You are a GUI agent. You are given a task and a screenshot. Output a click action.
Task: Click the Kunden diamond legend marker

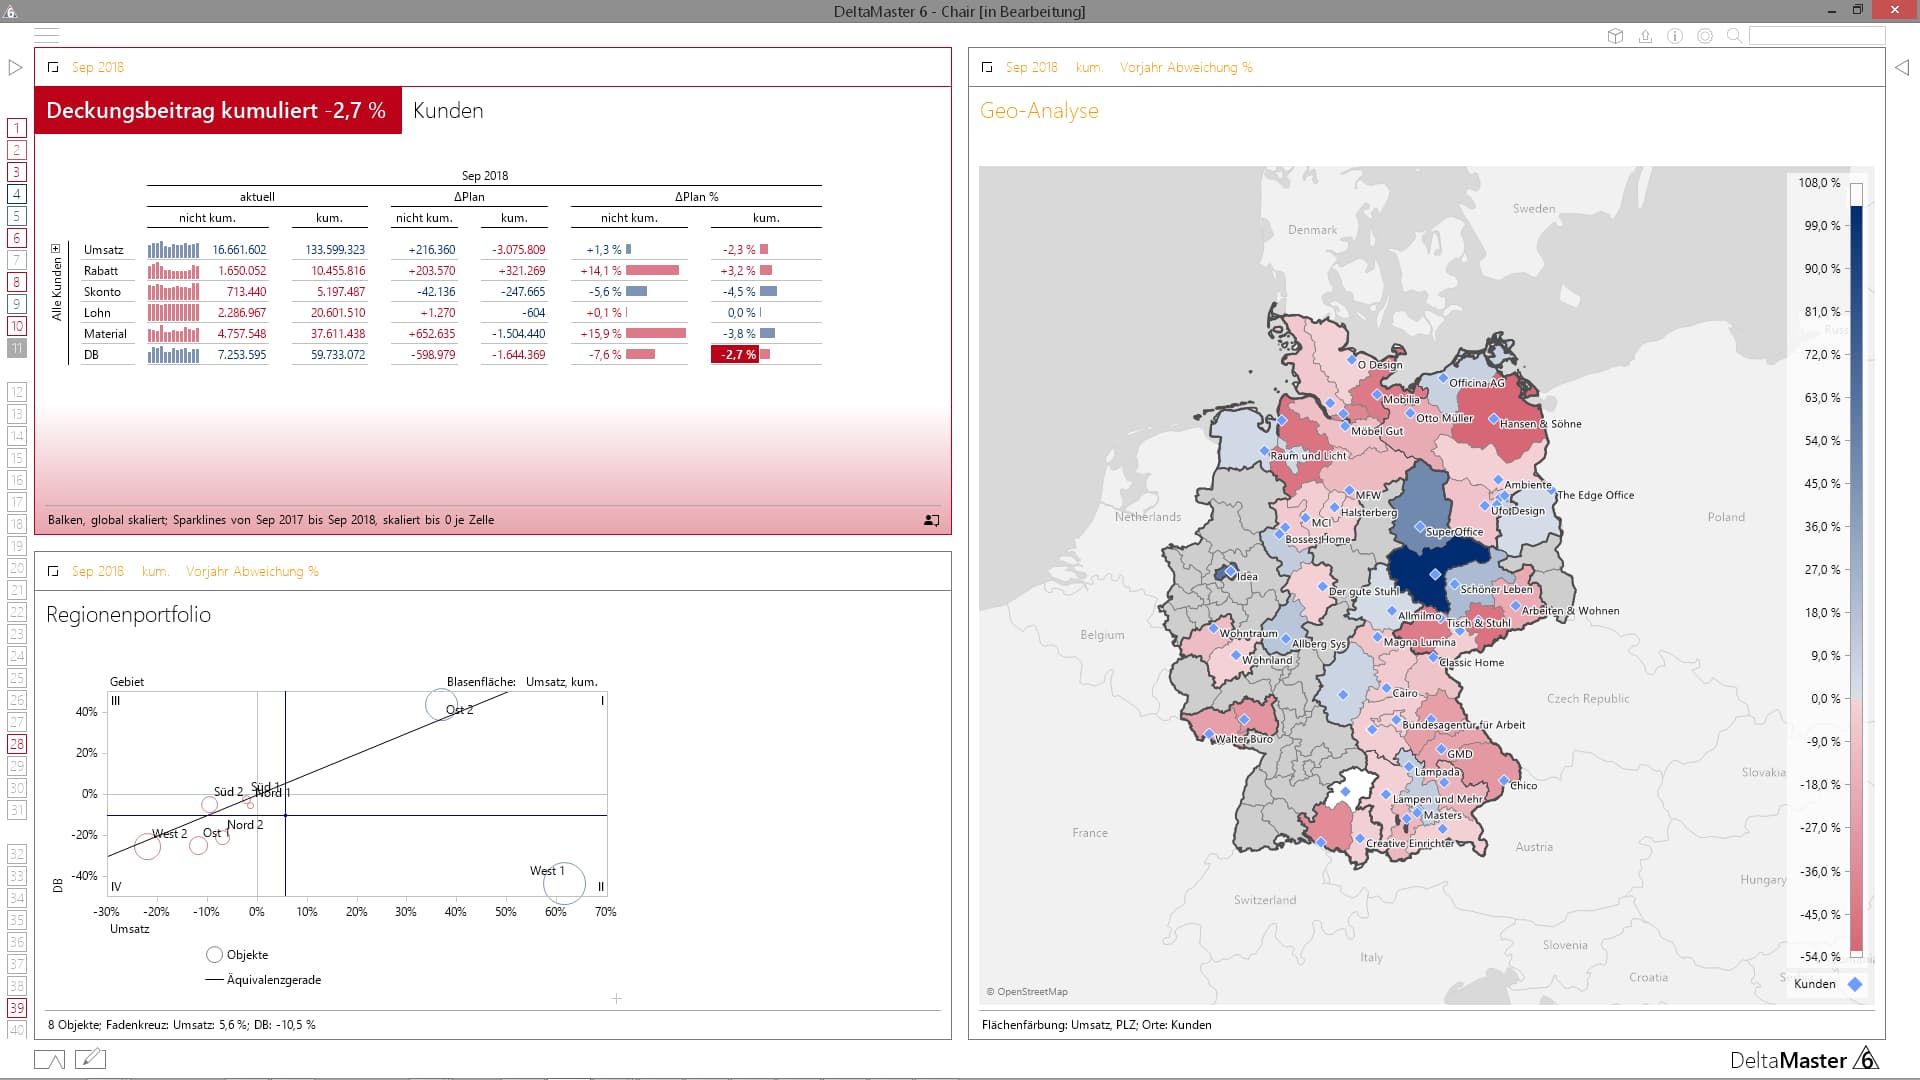pyautogui.click(x=1855, y=984)
